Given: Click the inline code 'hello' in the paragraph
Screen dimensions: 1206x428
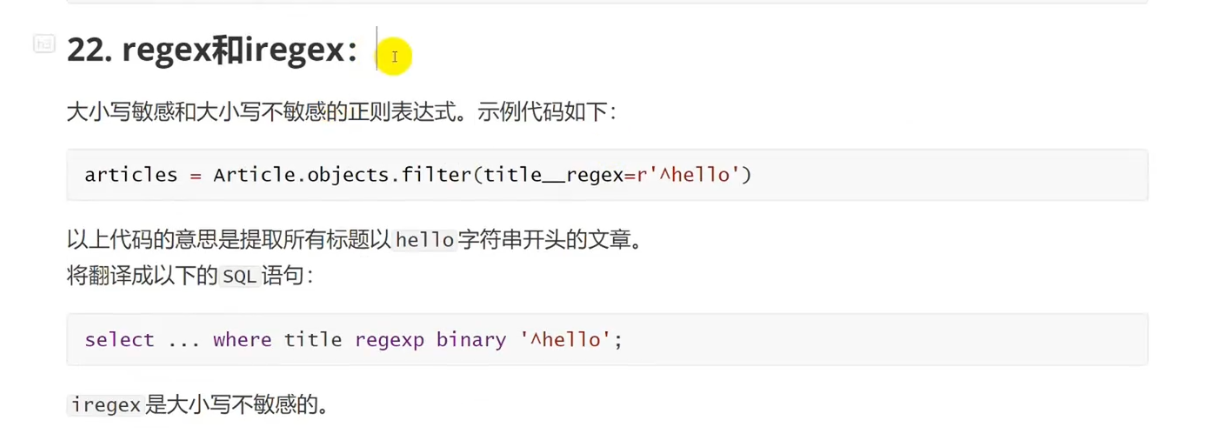Looking at the screenshot, I should (425, 240).
